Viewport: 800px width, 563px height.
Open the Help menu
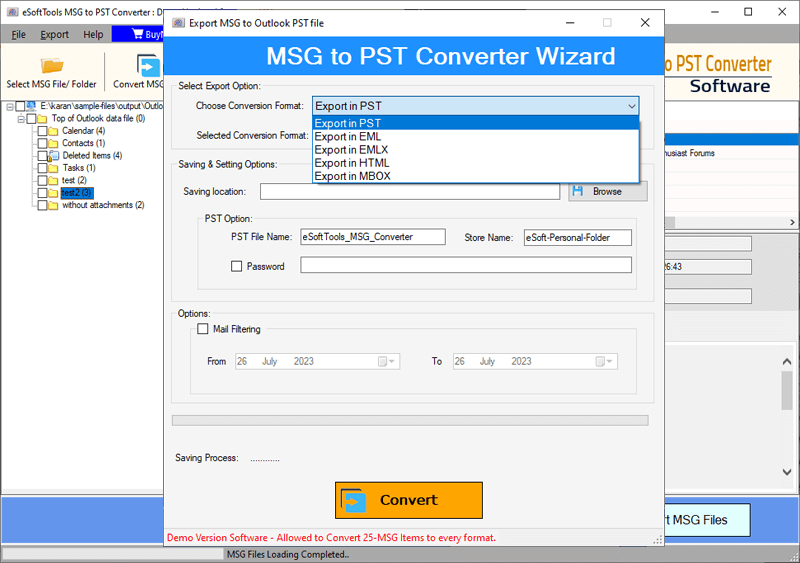[93, 34]
